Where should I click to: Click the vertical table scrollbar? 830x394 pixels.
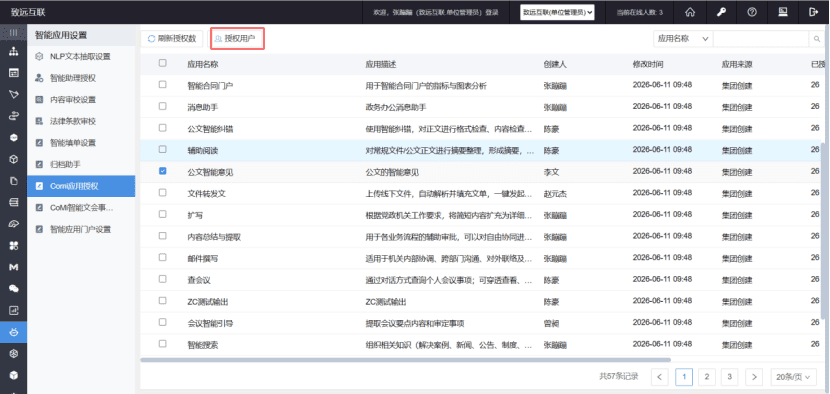tap(824, 230)
